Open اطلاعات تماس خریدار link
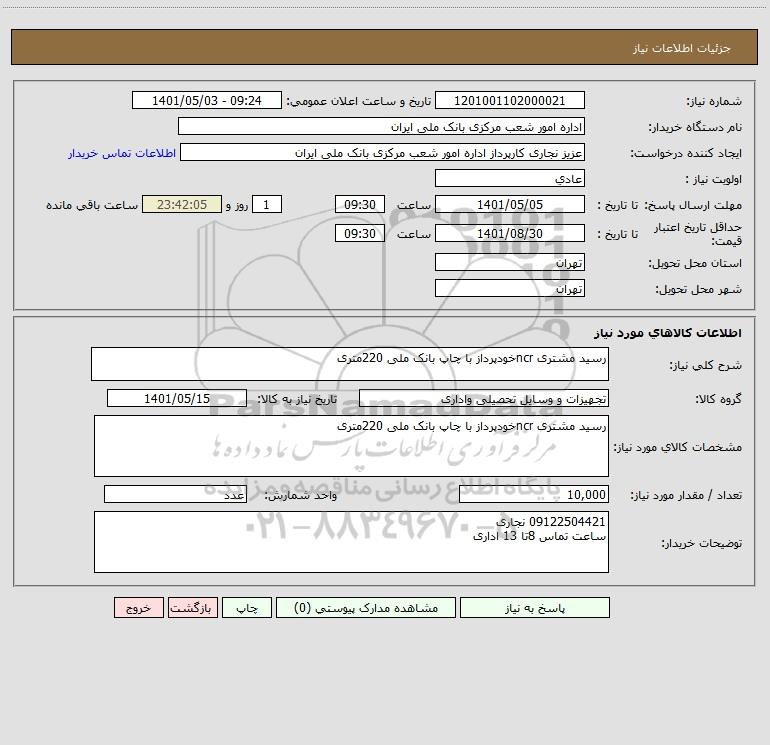770x745 pixels. point(122,153)
